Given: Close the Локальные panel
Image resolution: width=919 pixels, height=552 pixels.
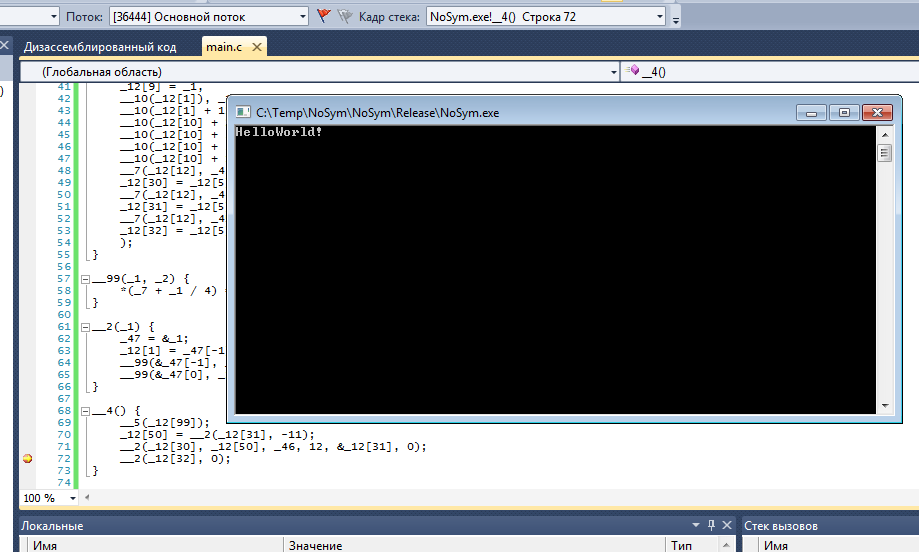Looking at the screenshot, I should tap(727, 525).
